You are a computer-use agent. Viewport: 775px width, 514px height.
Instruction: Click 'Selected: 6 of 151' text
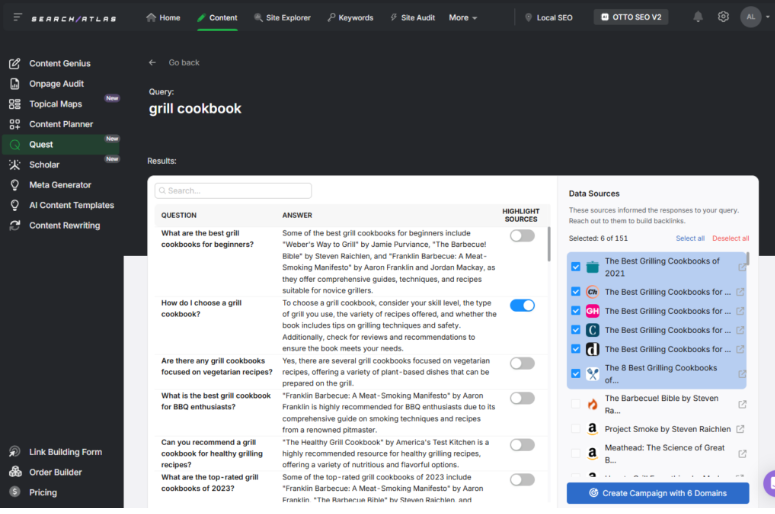coord(598,238)
